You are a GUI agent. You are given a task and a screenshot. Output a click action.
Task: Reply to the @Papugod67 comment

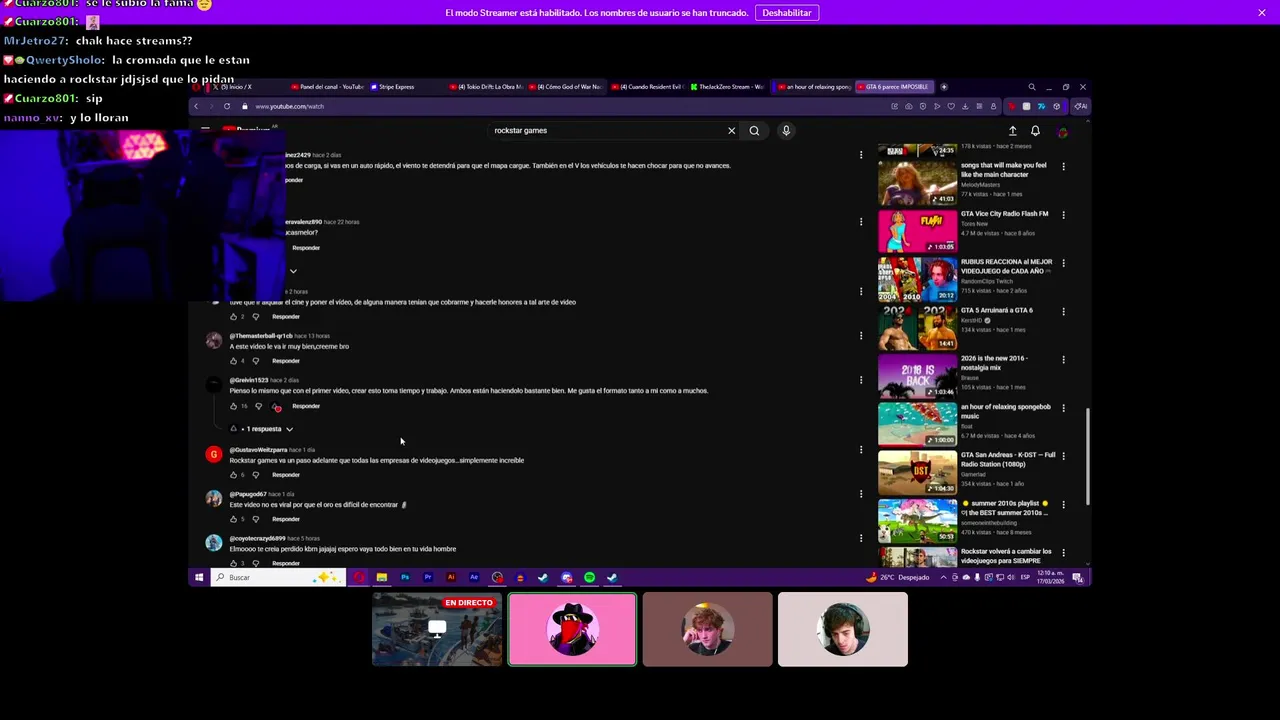click(286, 519)
